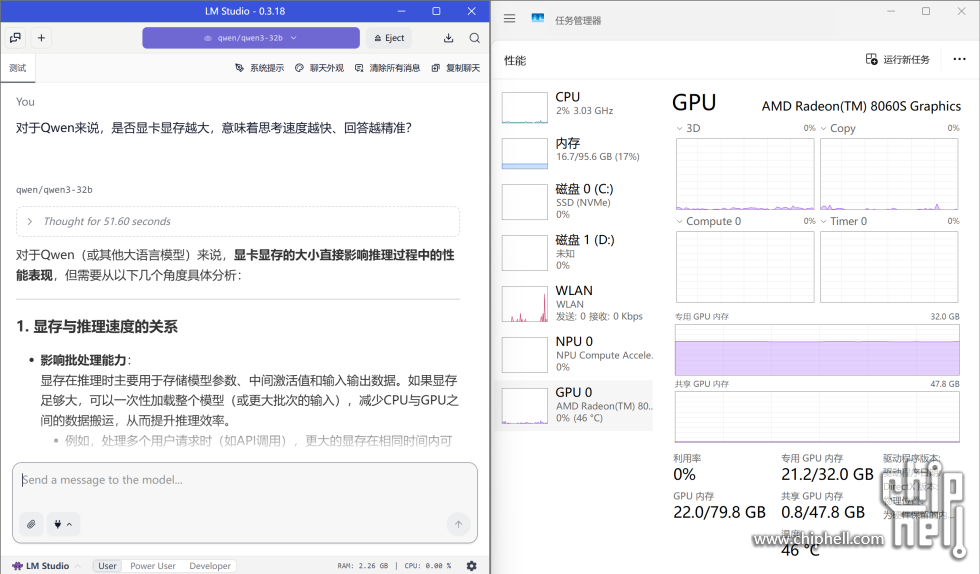Viewport: 980px width, 574px height.
Task: Click the RAM: 2.26 GB status readout
Action: point(362,566)
